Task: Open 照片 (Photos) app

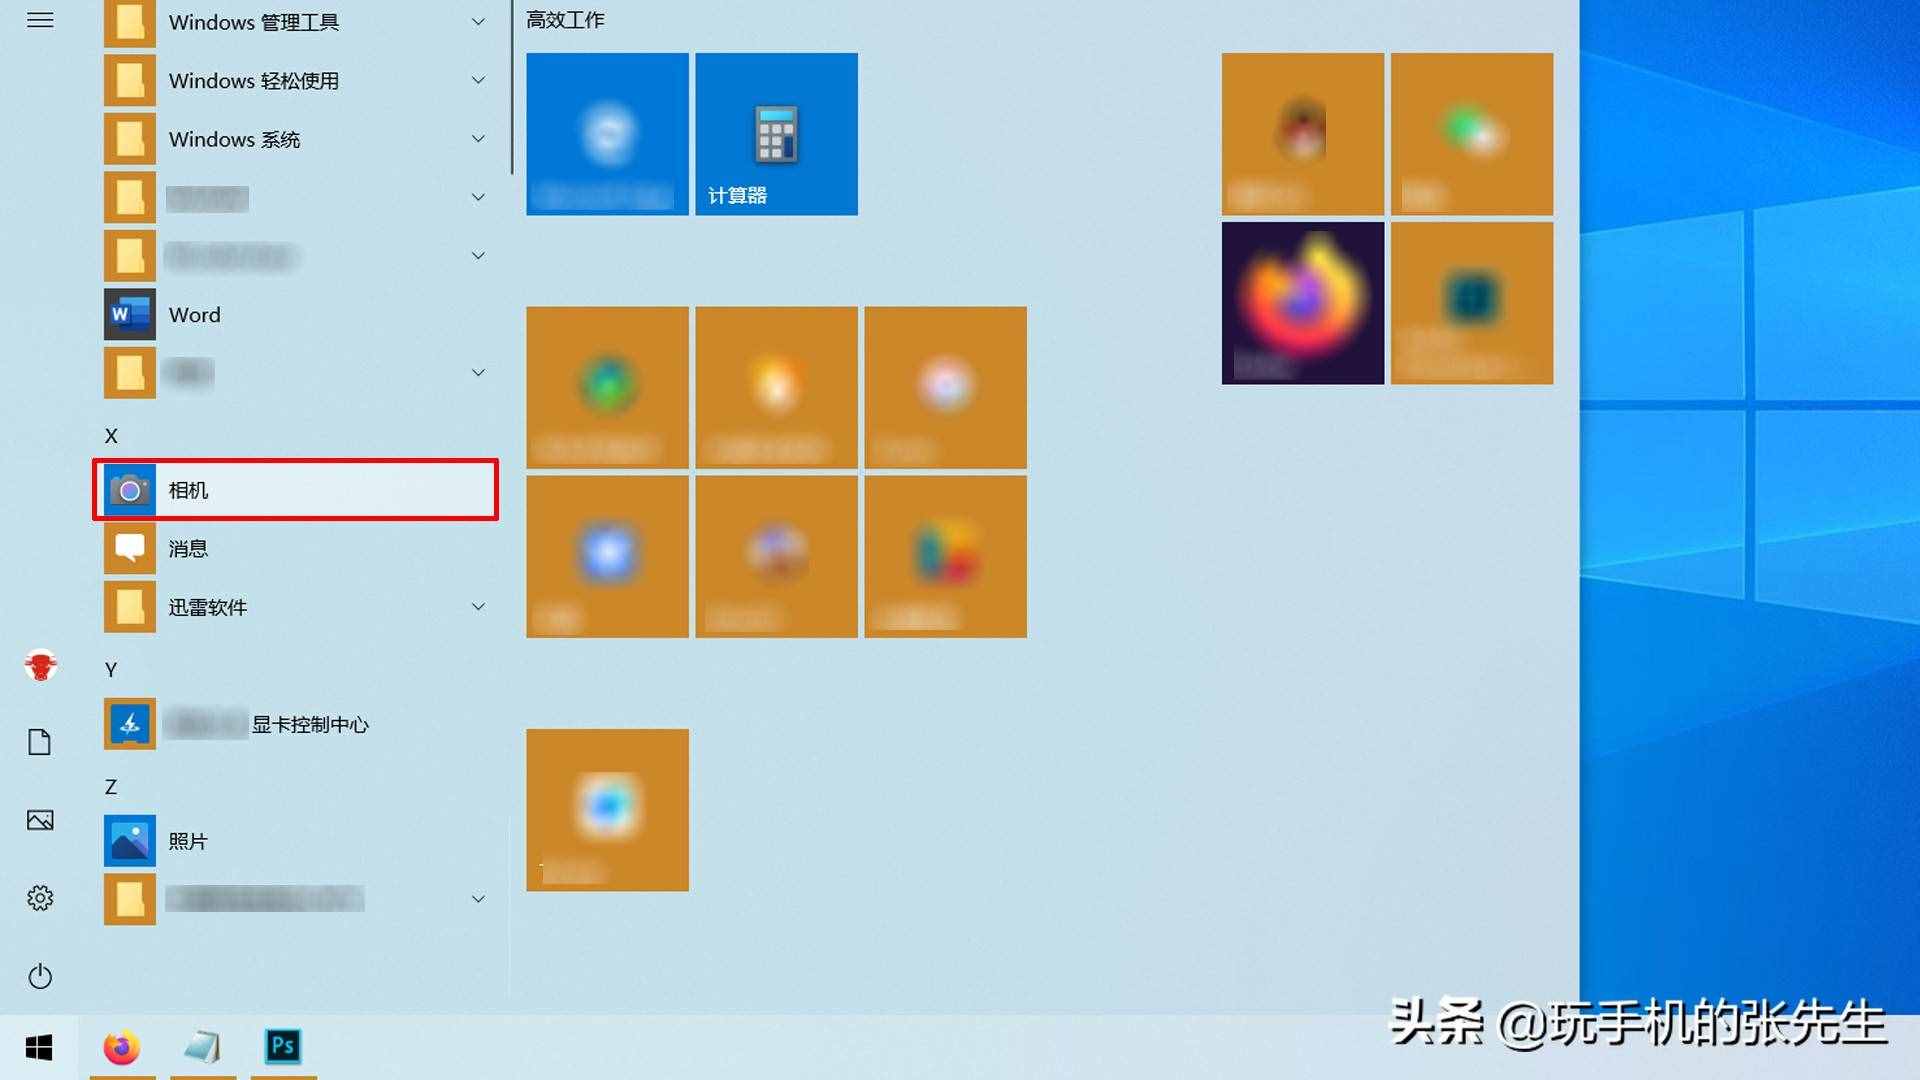Action: (x=185, y=840)
